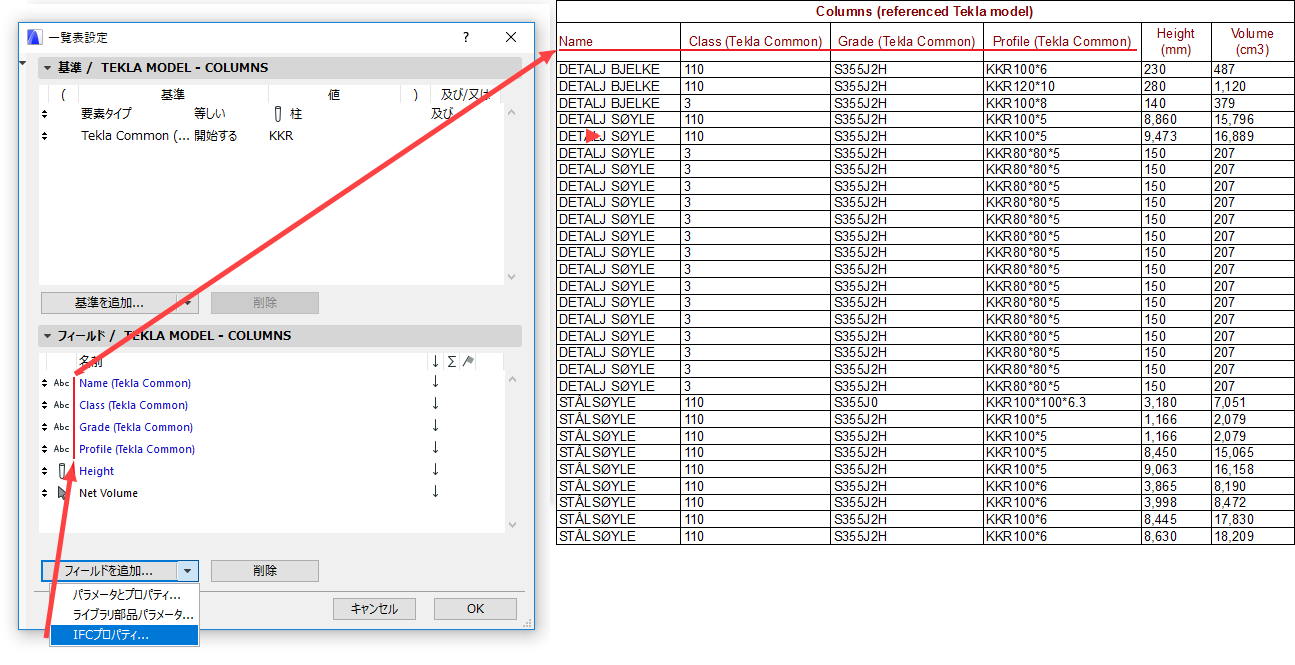Select the Grade (Tekla Common) field
This screenshot has width=1295, height=665.
point(136,427)
